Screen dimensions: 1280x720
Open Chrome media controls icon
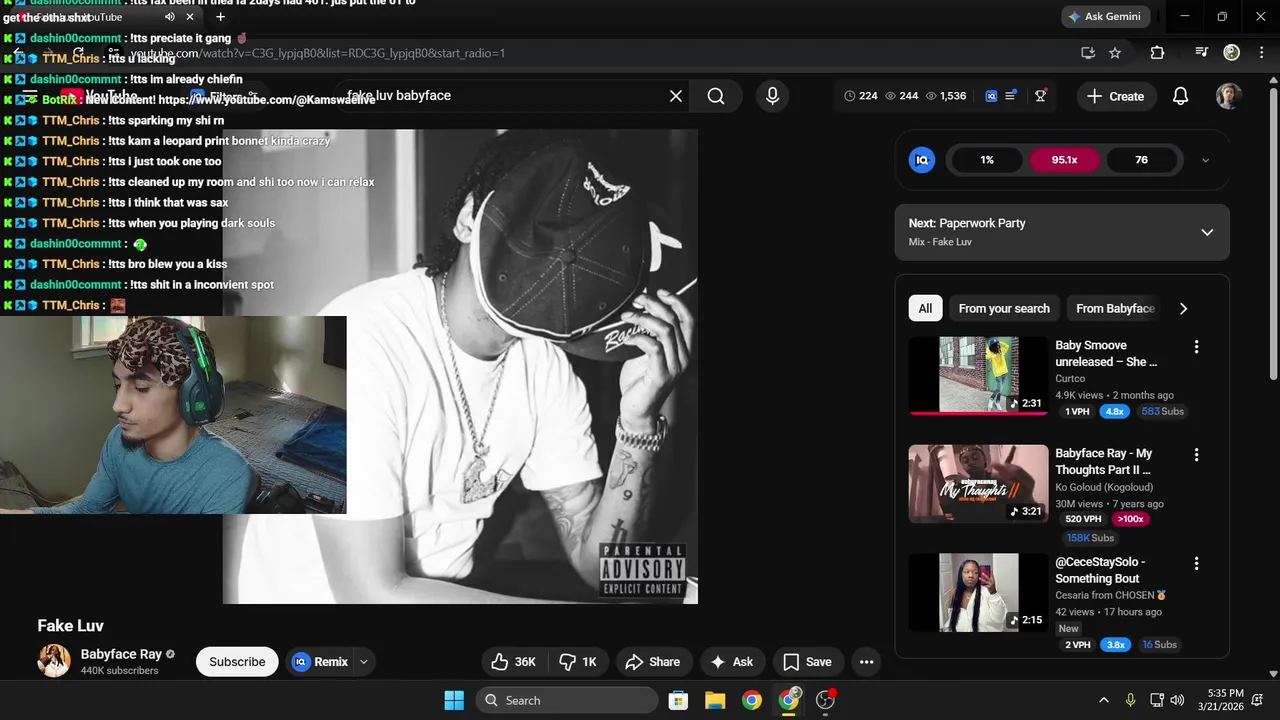[1202, 53]
